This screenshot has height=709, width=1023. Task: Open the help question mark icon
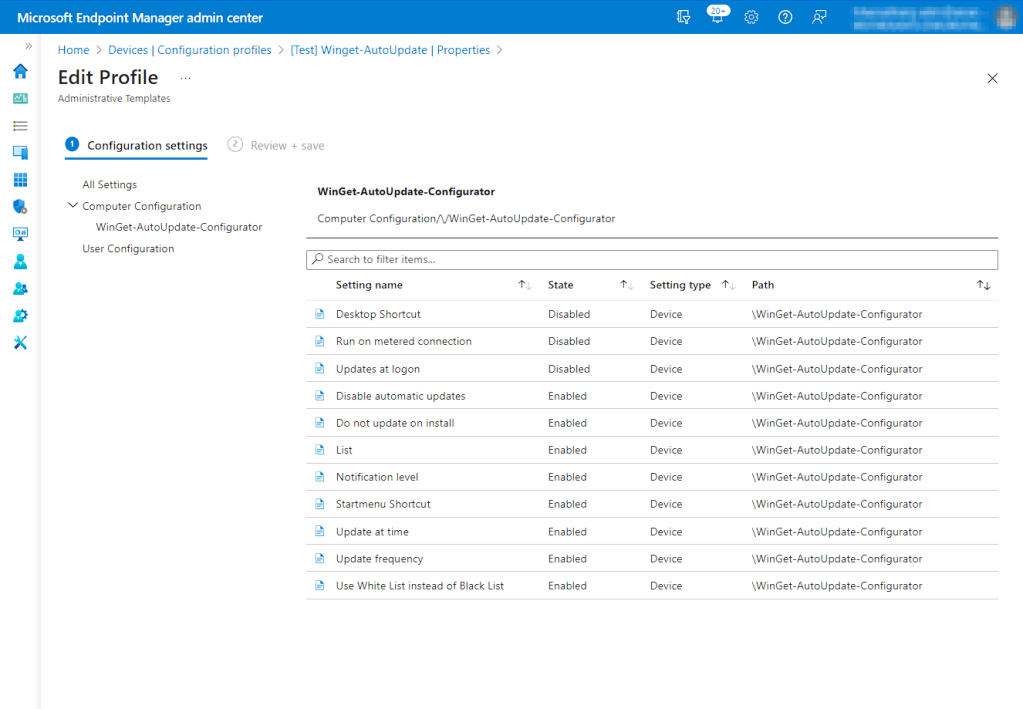785,16
